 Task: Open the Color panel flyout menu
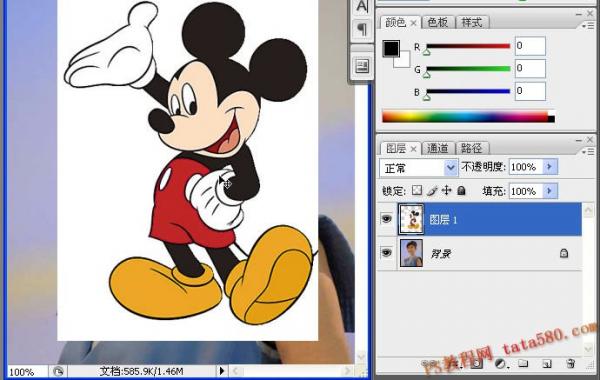pyautogui.click(x=588, y=26)
